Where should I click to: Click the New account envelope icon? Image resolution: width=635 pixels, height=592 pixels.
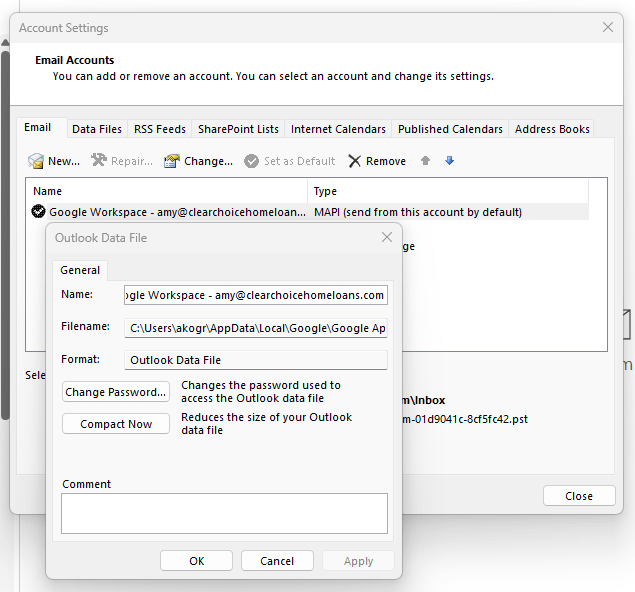point(36,161)
